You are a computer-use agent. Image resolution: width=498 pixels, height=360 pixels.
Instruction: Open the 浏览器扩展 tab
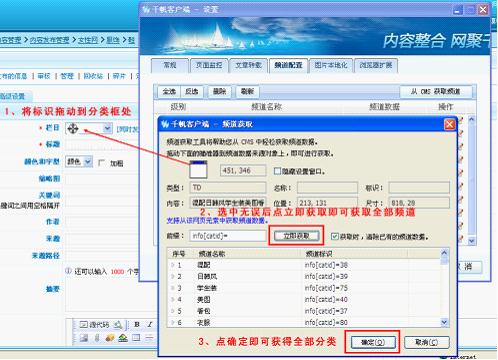tap(376, 65)
